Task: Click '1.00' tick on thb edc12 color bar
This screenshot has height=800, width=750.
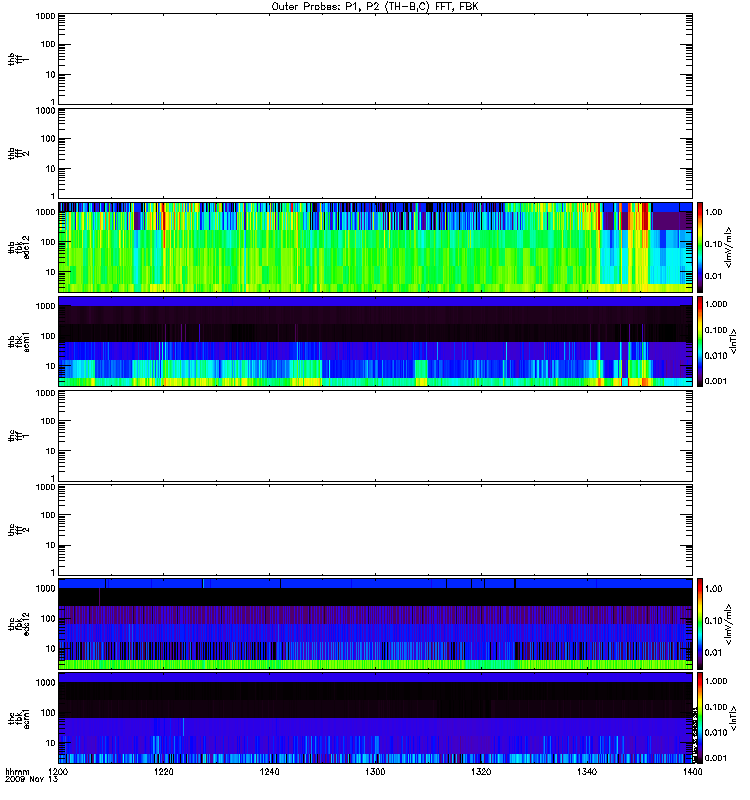Action: pos(714,212)
